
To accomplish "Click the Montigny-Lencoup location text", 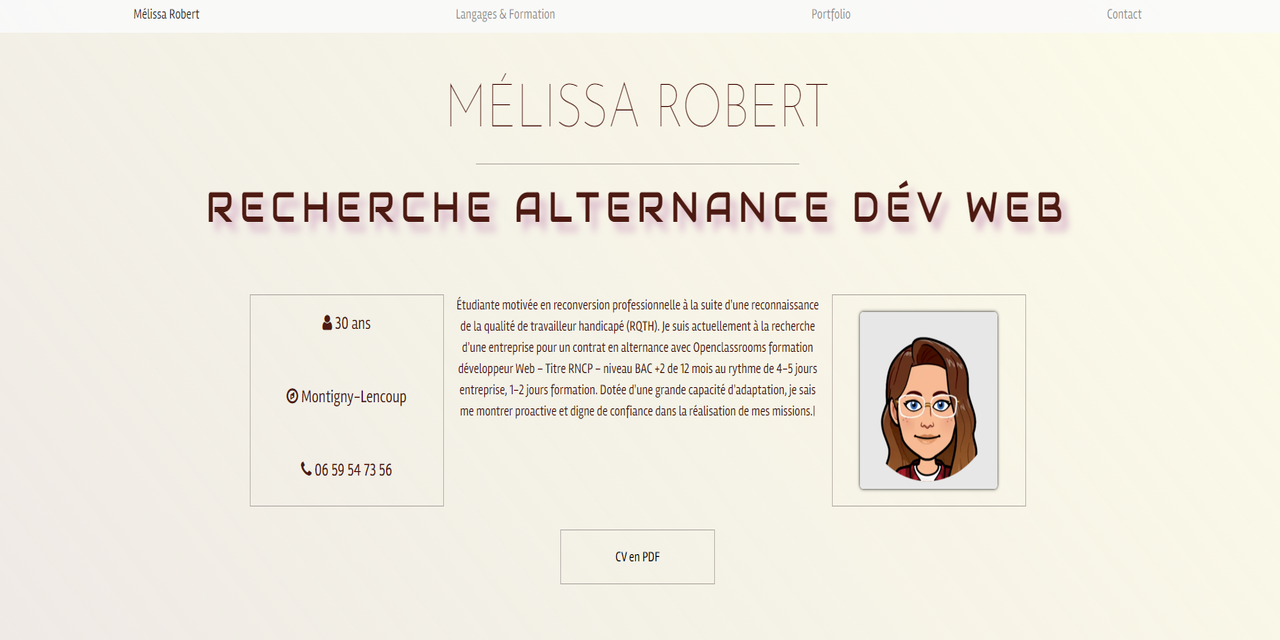I will [353, 396].
